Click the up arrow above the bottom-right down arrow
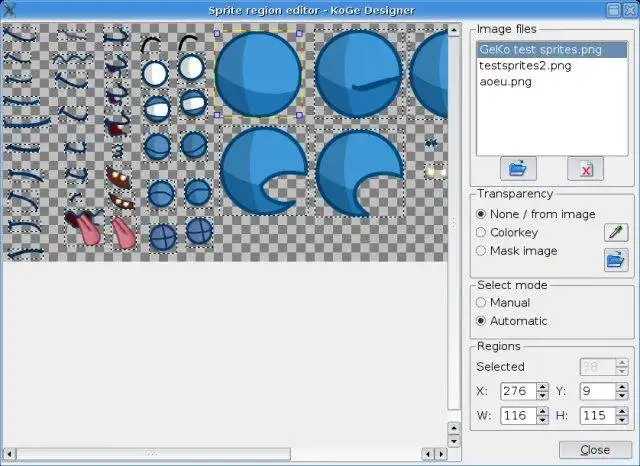This screenshot has width=640, height=466. coord(454,428)
